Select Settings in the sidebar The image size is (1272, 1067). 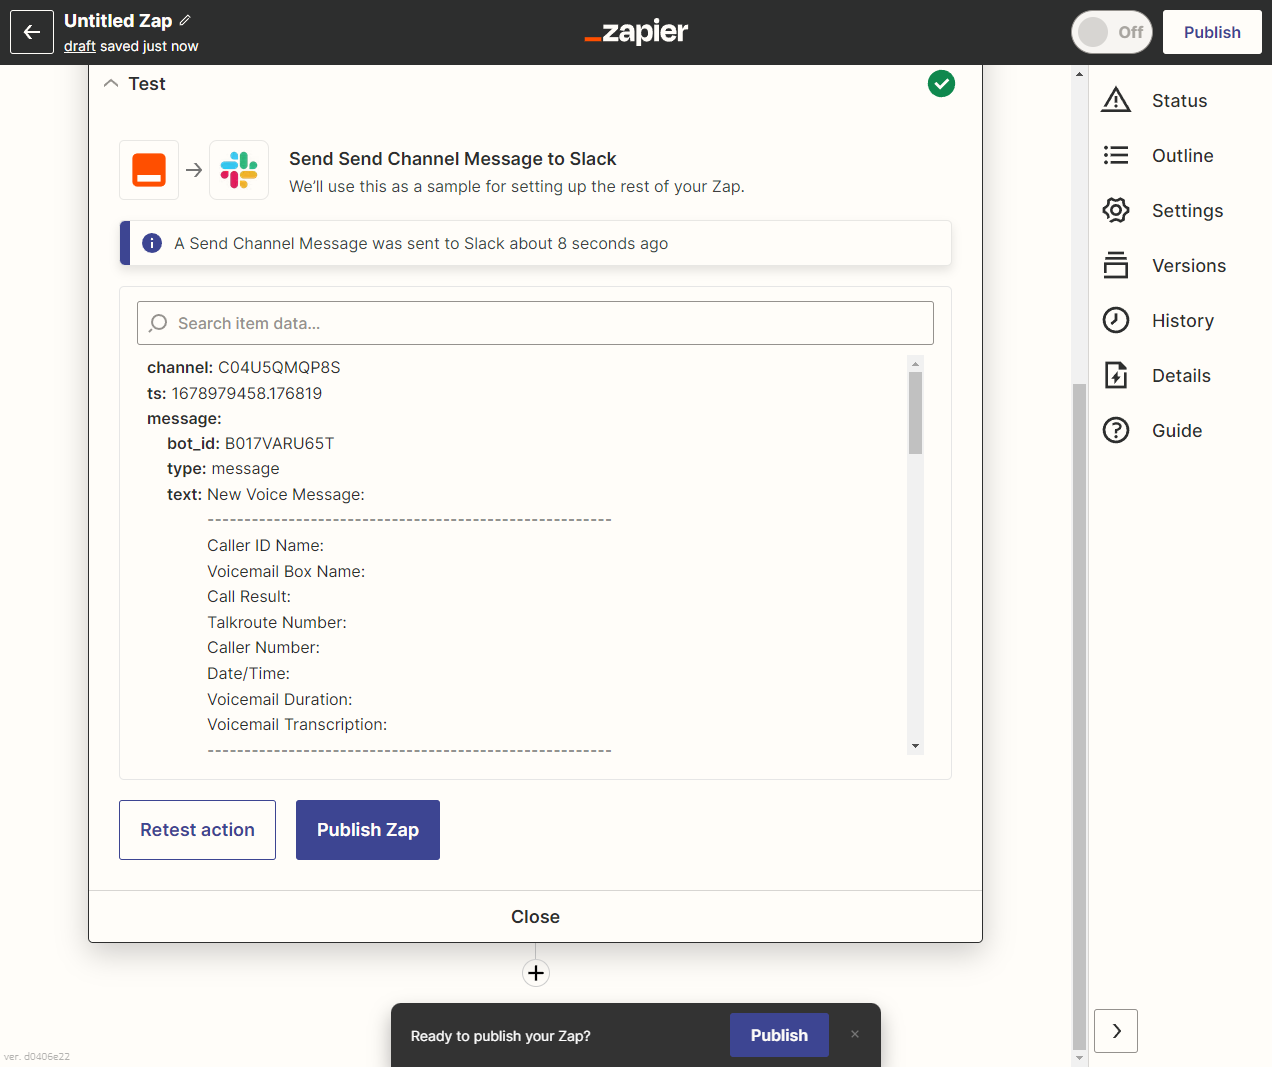1188,210
